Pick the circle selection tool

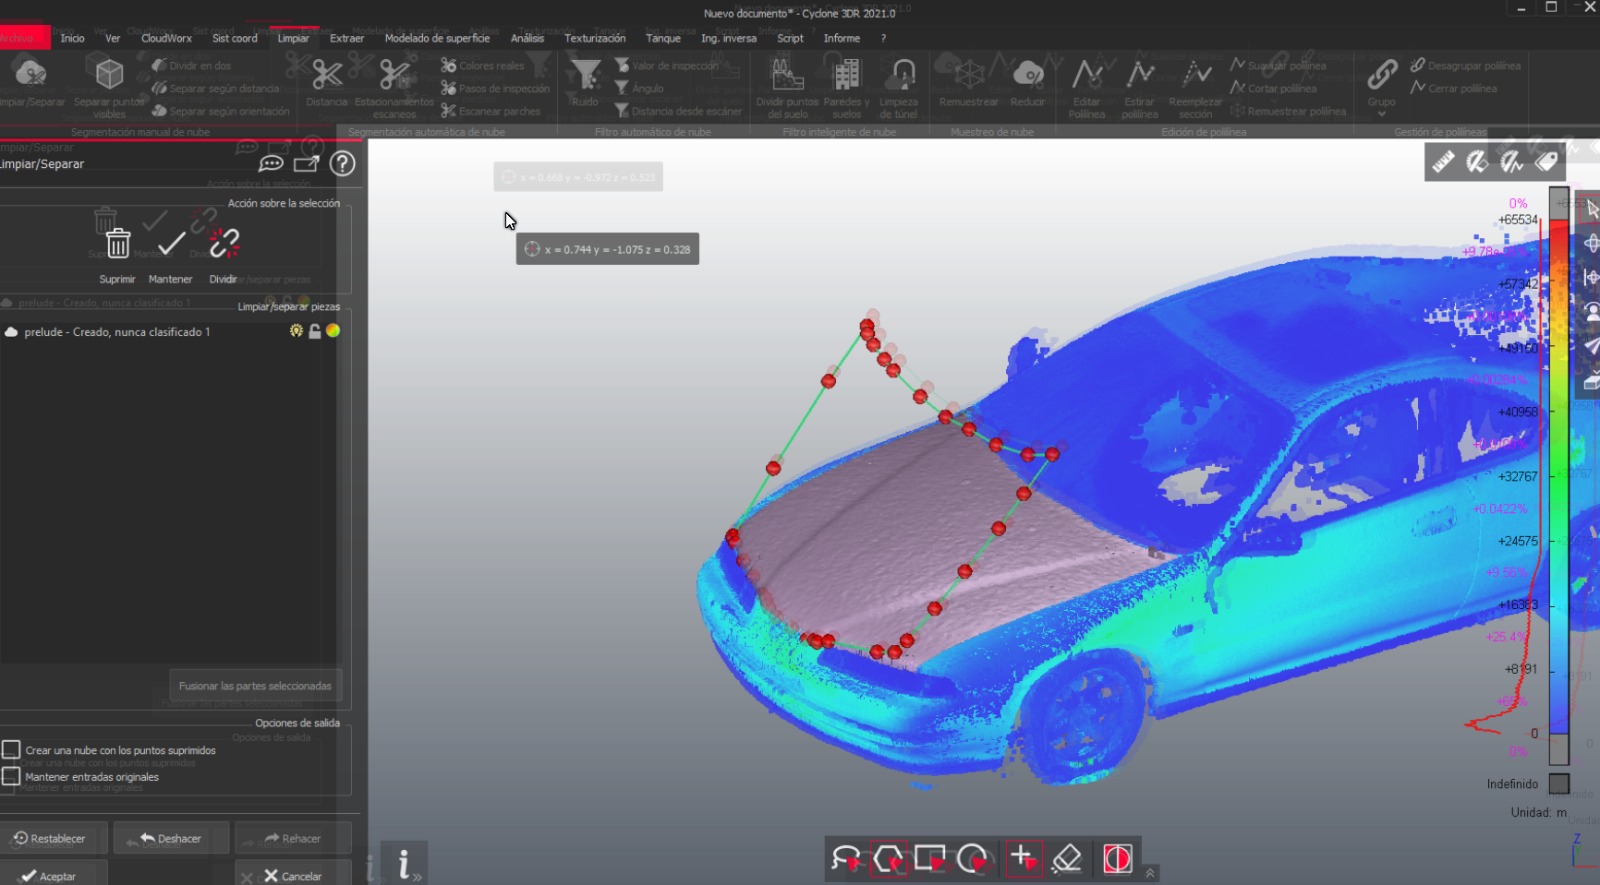coord(972,859)
